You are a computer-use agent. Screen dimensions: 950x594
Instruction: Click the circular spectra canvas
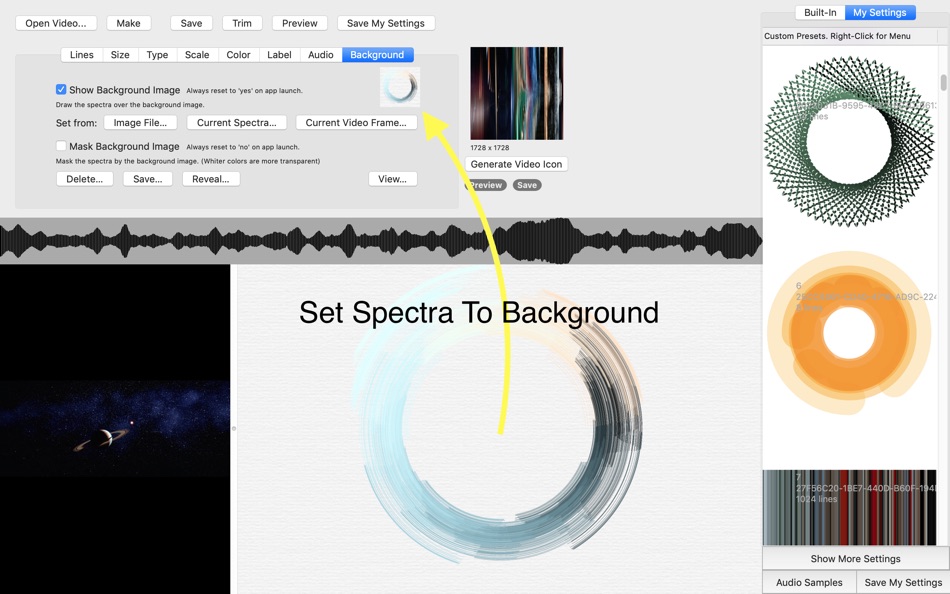[x=500, y=429]
